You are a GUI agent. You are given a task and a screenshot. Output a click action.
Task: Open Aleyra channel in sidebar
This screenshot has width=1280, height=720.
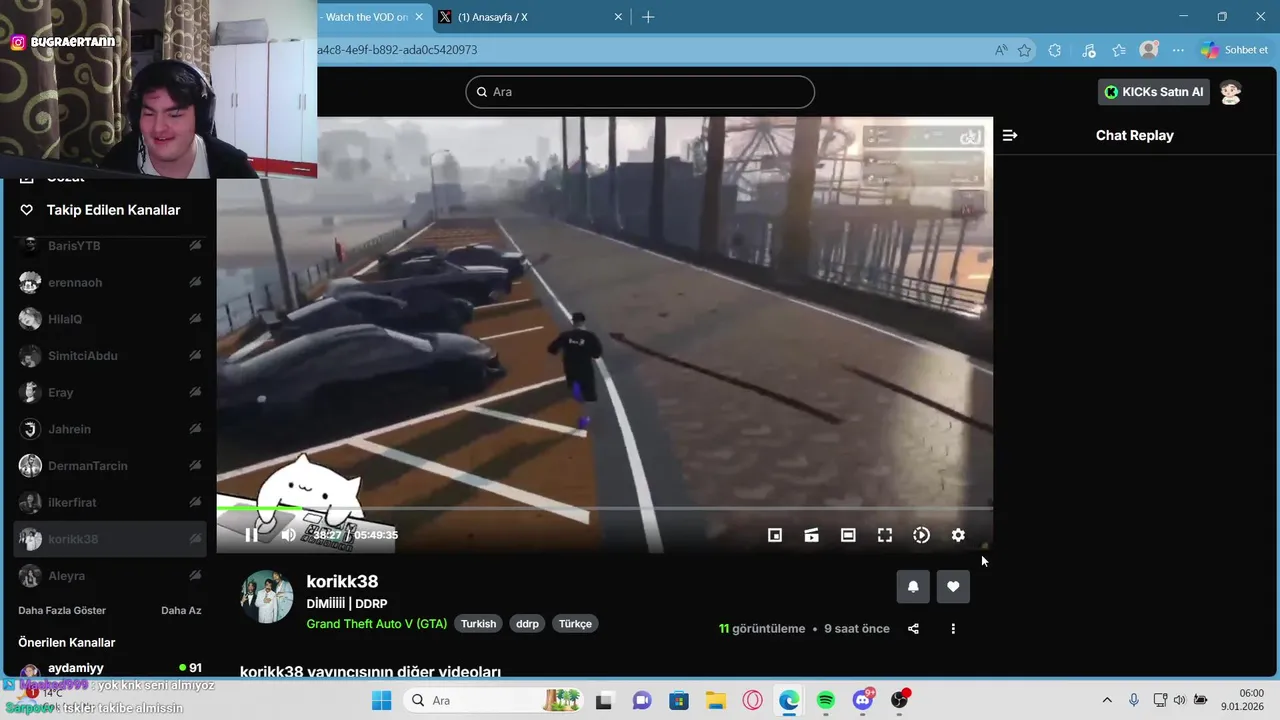pos(110,576)
